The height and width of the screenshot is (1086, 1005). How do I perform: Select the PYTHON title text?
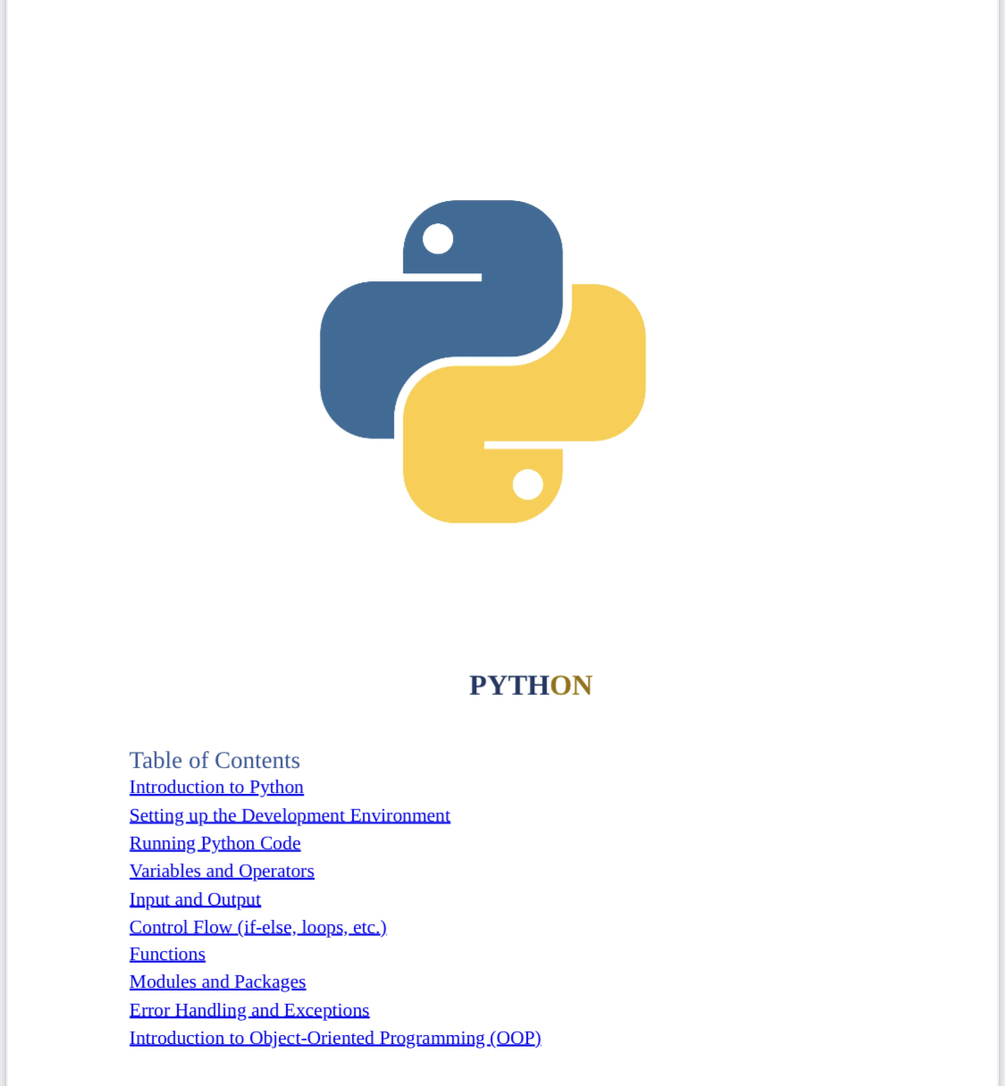(x=531, y=686)
